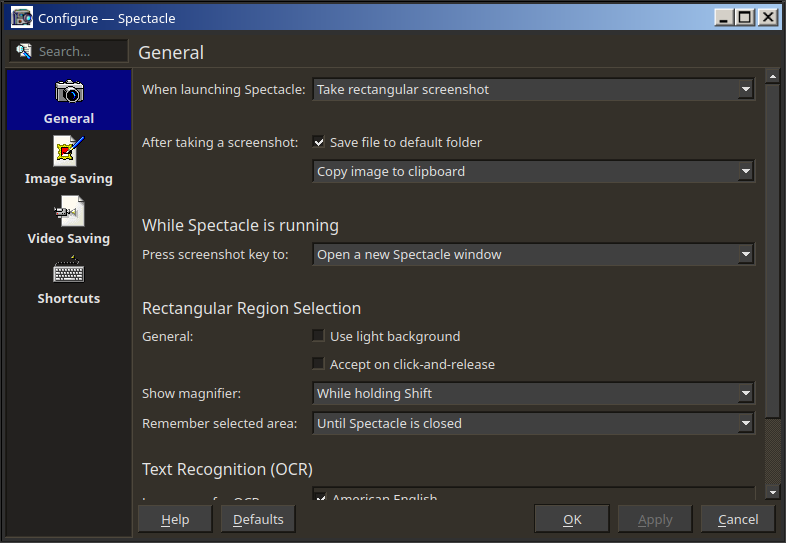The height and width of the screenshot is (543, 786).
Task: Enable Use light background option
Action: click(318, 335)
